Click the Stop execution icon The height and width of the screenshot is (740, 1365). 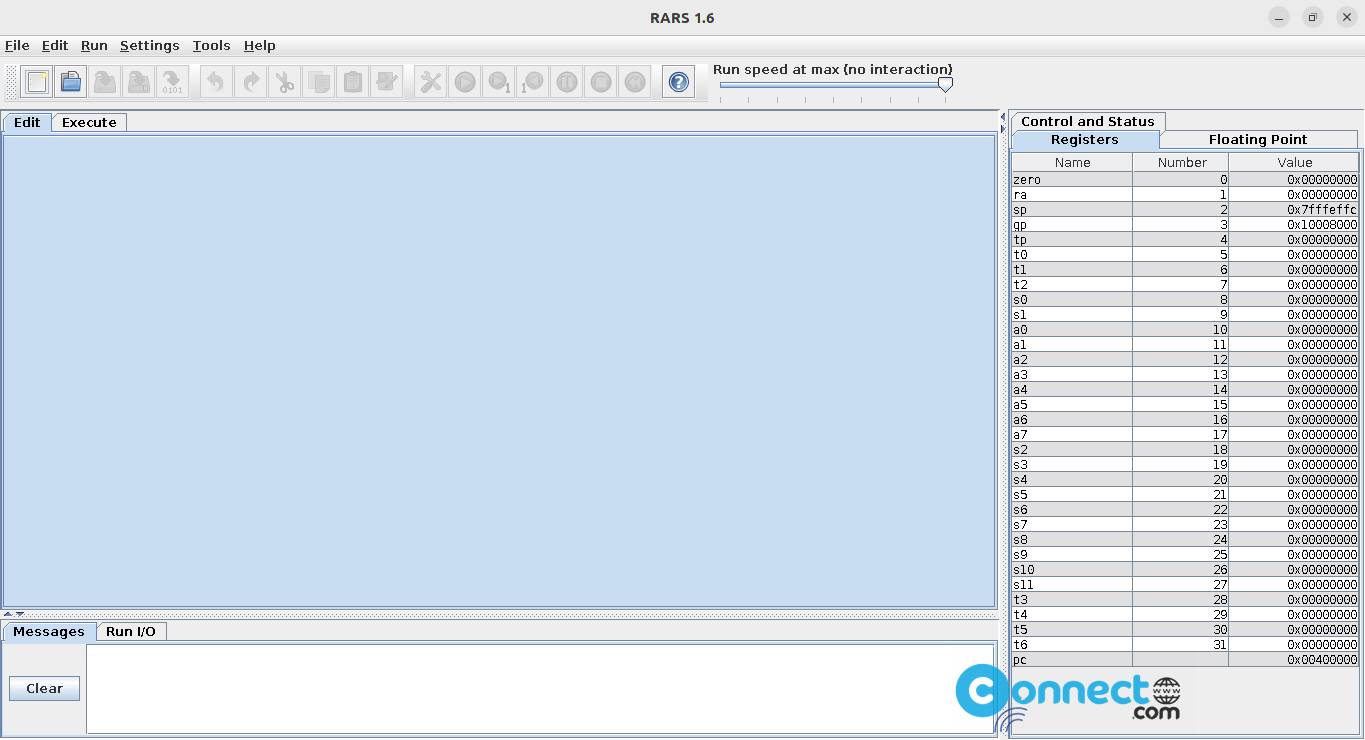[601, 82]
